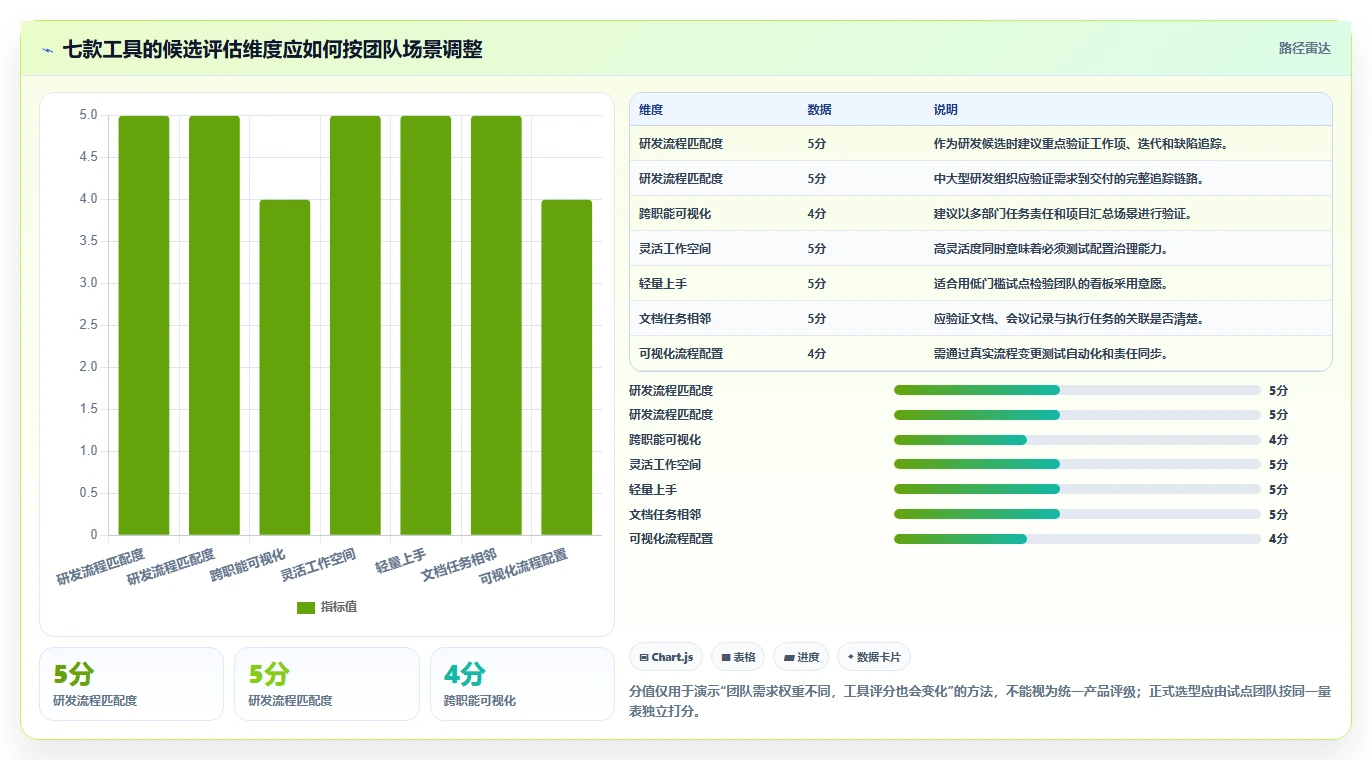Click 可视化流程配置 cell in the table
Image resolution: width=1372 pixels, height=760 pixels.
pyautogui.click(x=681, y=354)
